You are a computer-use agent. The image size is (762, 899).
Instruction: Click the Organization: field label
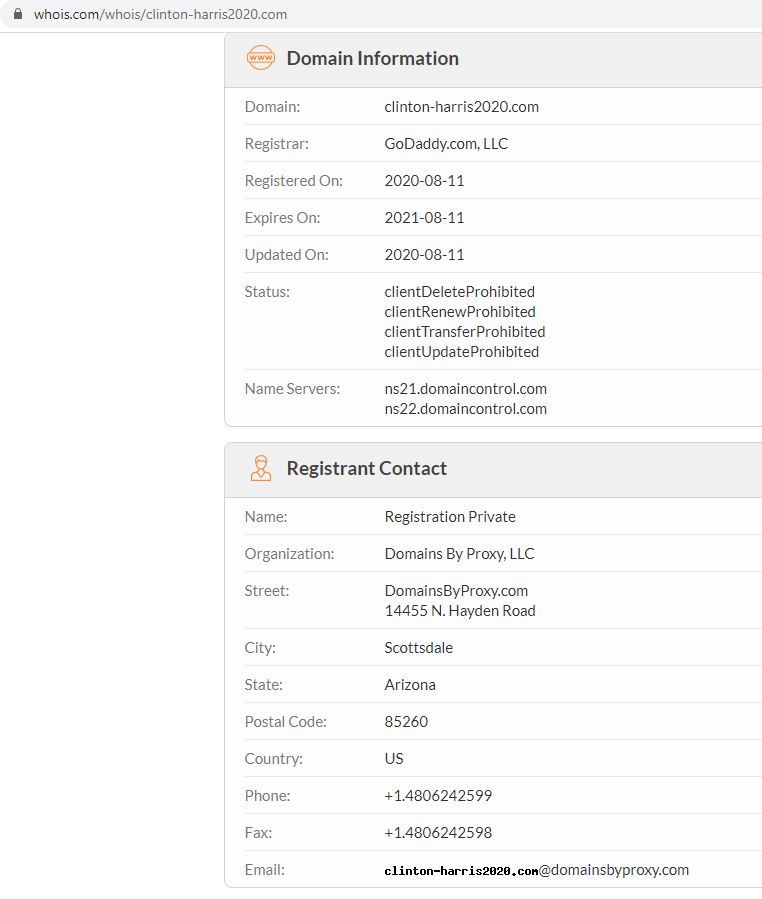289,554
